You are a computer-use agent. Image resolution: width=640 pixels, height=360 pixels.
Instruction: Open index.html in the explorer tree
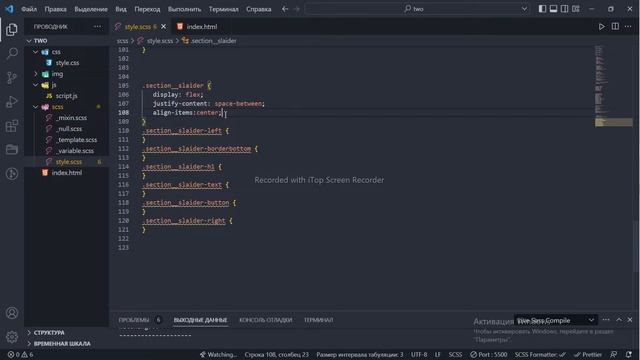(67, 173)
